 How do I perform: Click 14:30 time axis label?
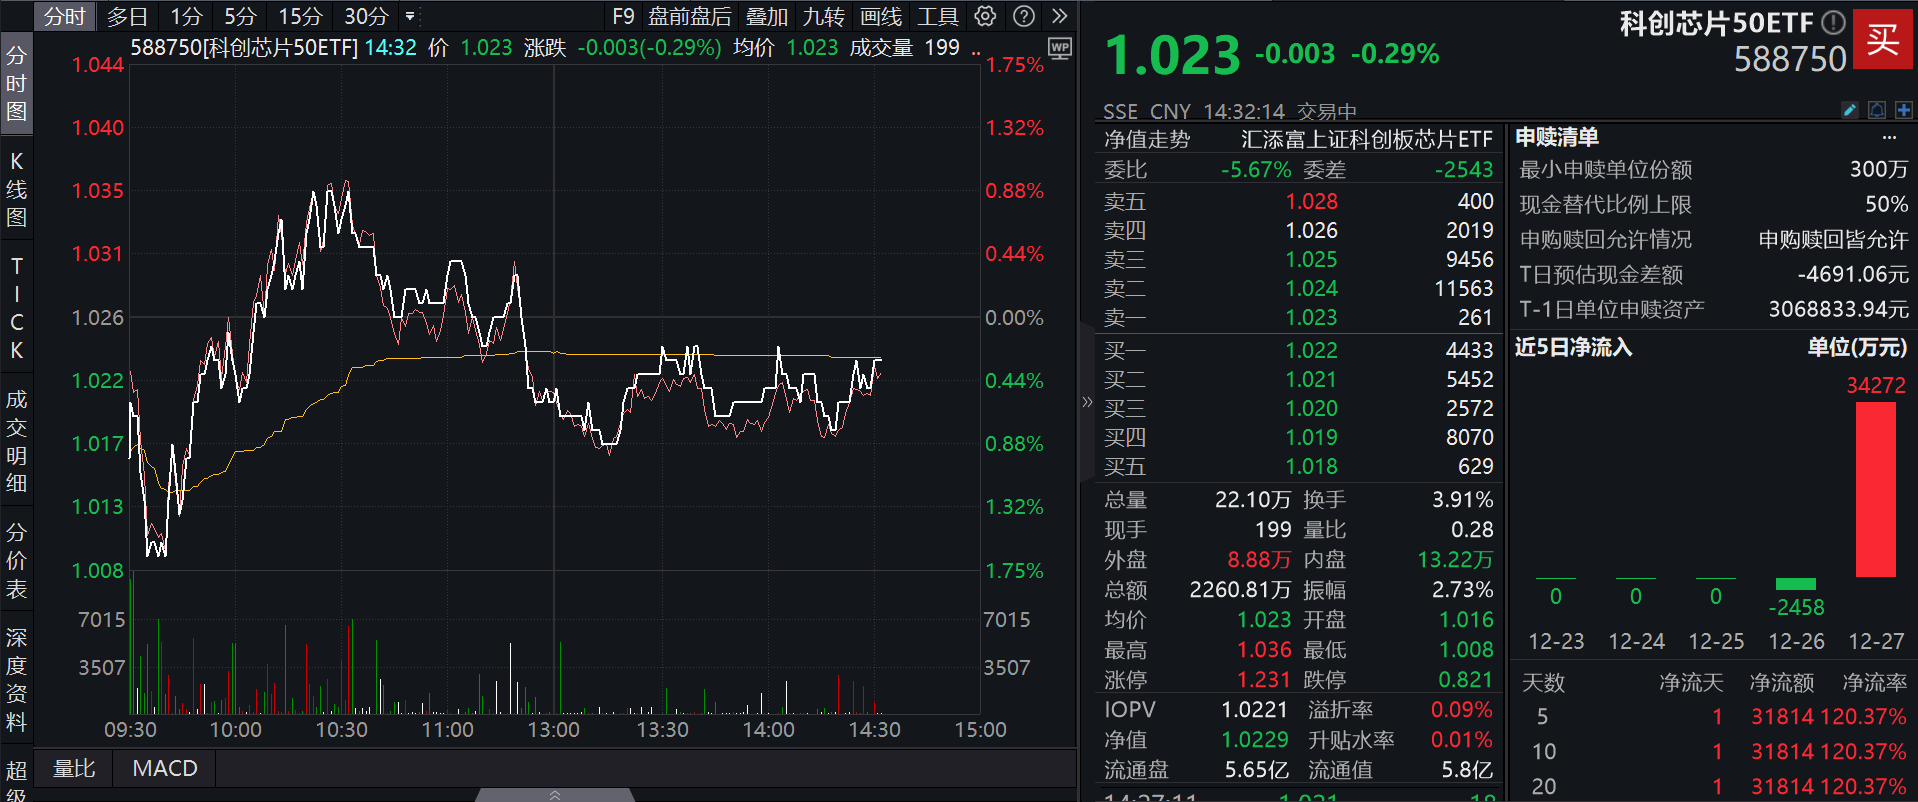click(x=874, y=729)
